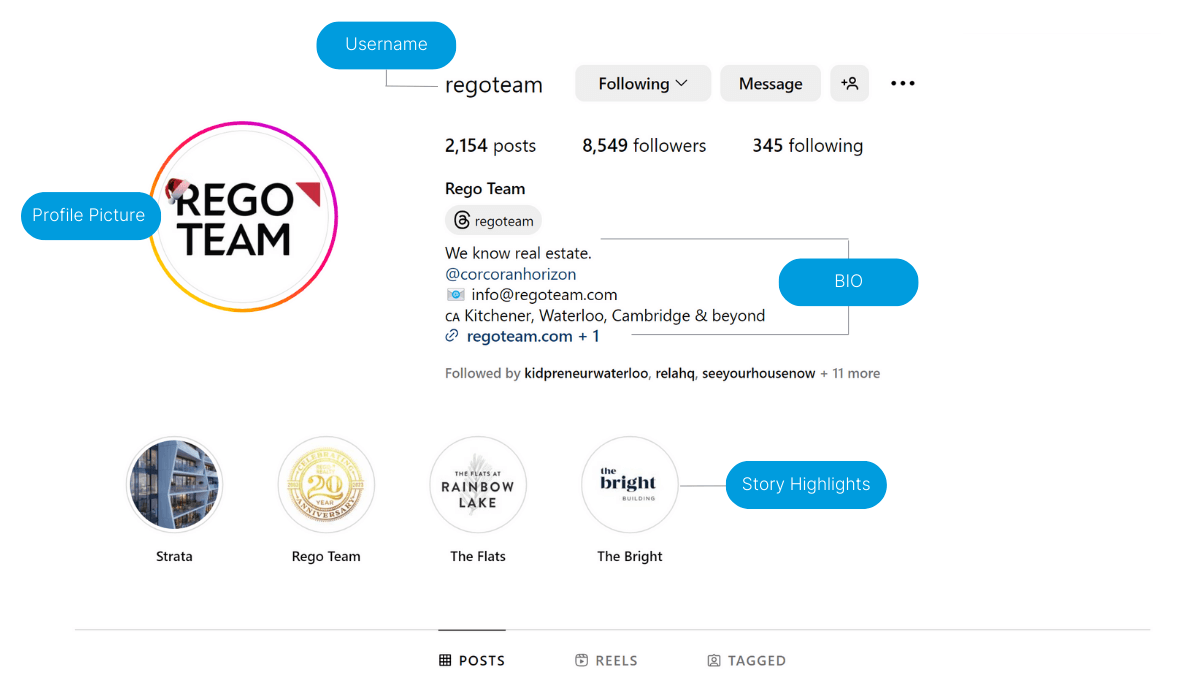The image size is (1200, 700).
Task: Click the add-person suggestion icon button
Action: (849, 84)
